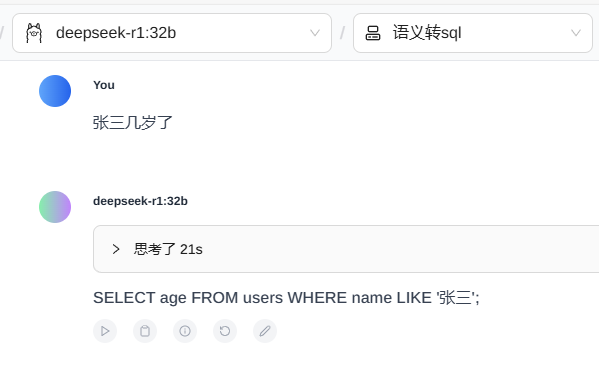
Task: Click the database icon beside 语义转sql
Action: tap(373, 33)
